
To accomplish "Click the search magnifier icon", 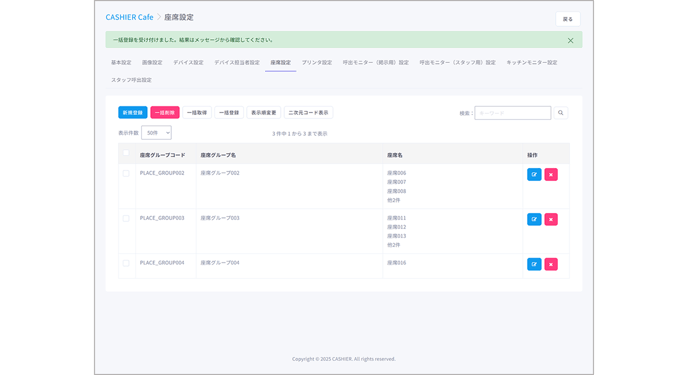I will tap(560, 113).
